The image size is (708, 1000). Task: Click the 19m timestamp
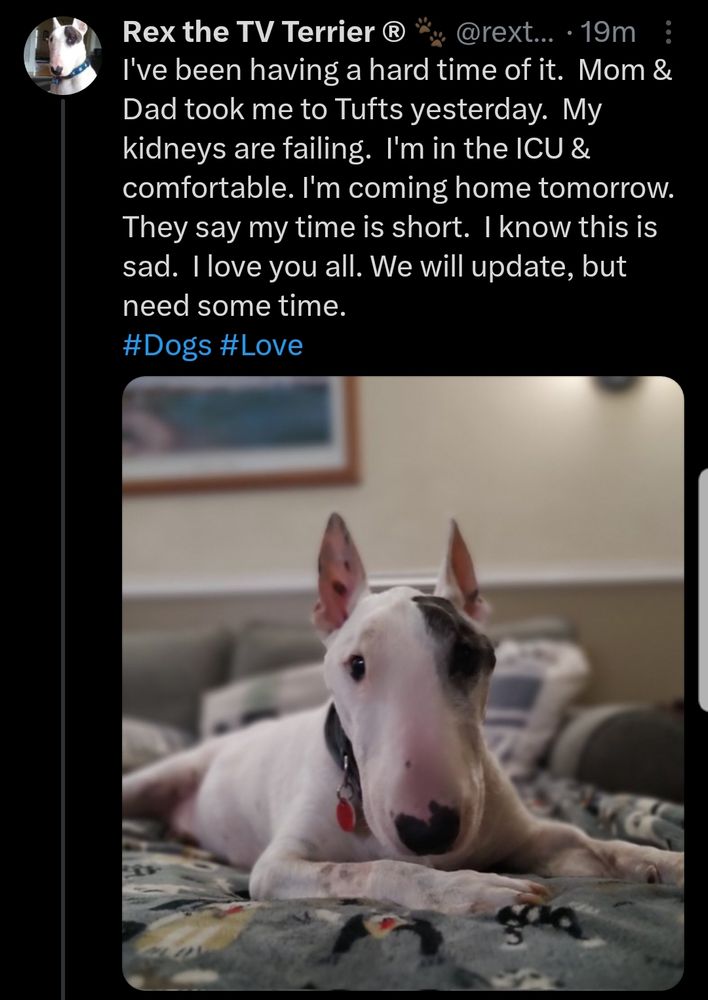click(x=608, y=32)
